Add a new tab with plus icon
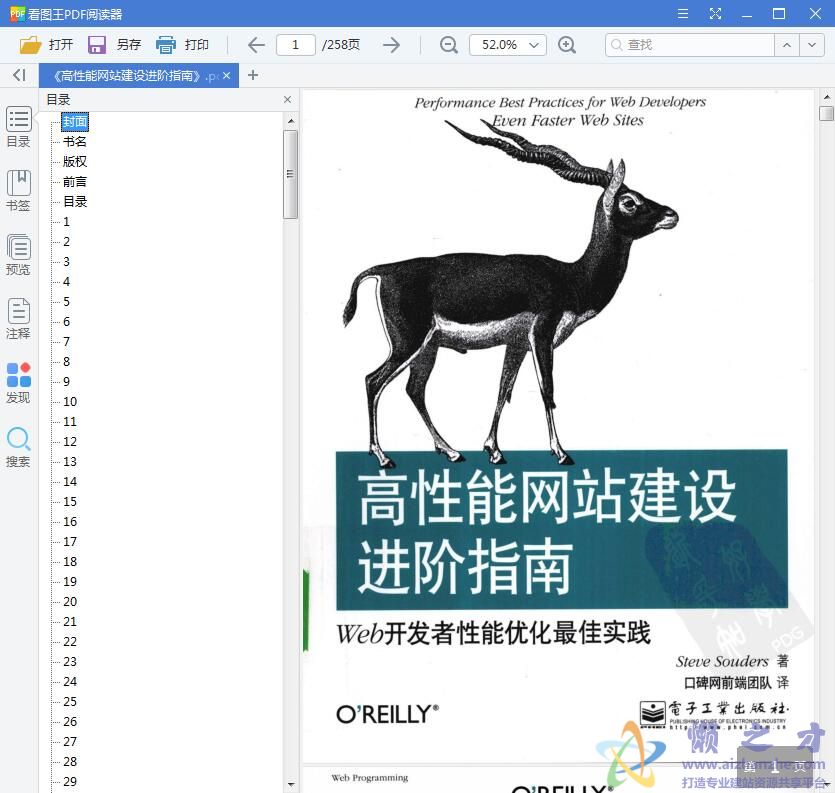The width and height of the screenshot is (835, 793). [253, 75]
